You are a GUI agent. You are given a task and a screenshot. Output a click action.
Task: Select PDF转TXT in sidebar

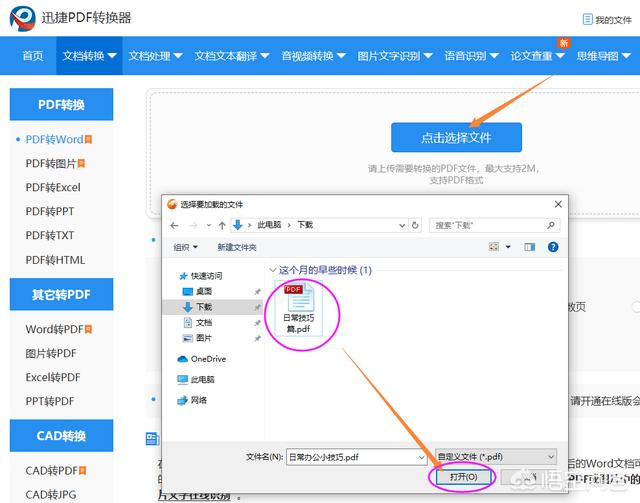tap(50, 236)
